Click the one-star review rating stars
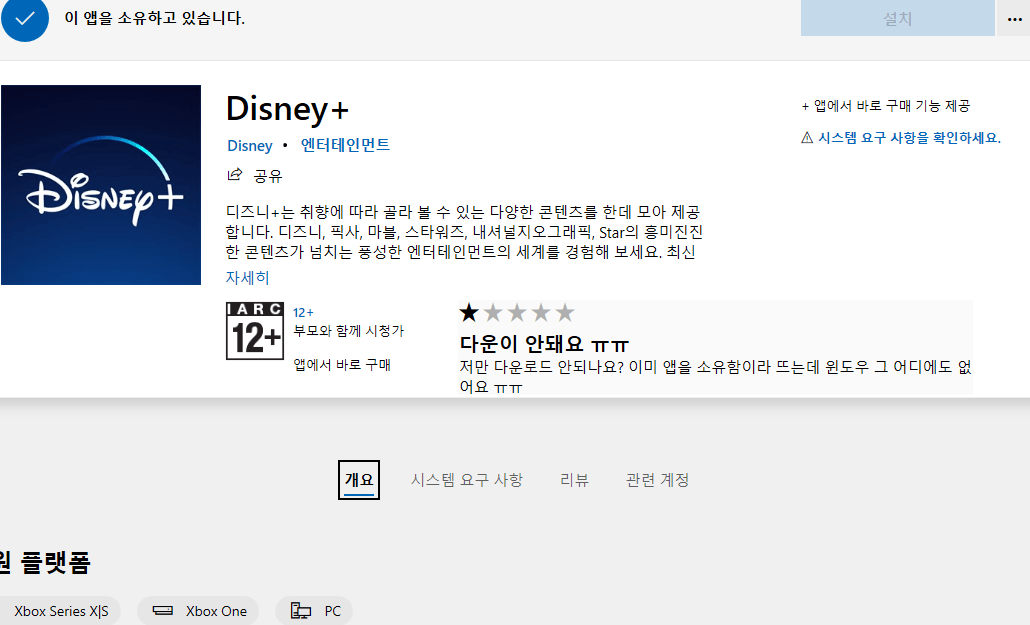This screenshot has height=625, width=1030. pyautogui.click(x=516, y=313)
